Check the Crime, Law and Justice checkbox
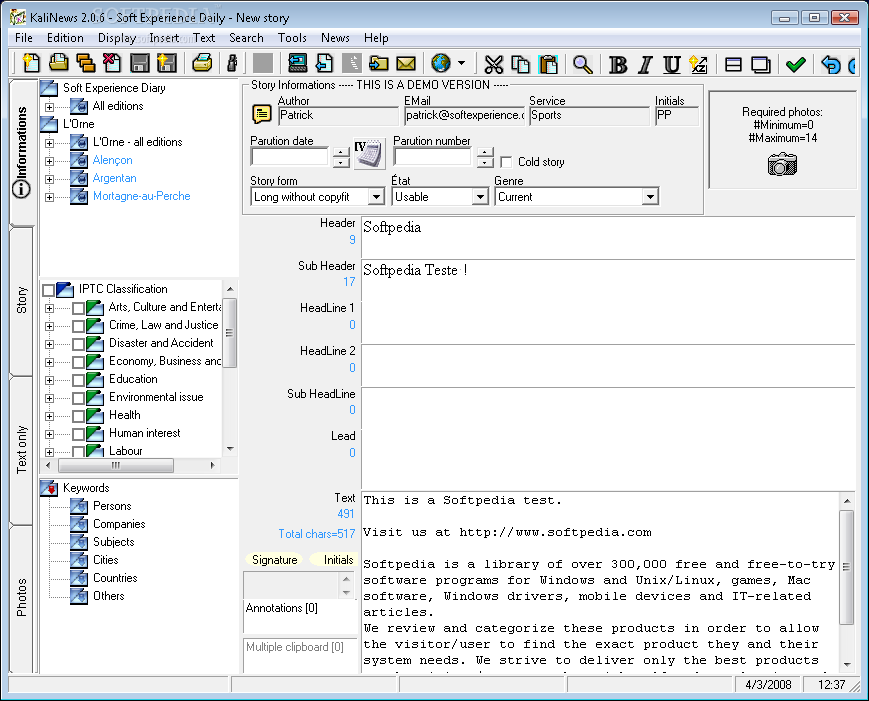The height and width of the screenshot is (701, 869). pos(78,326)
